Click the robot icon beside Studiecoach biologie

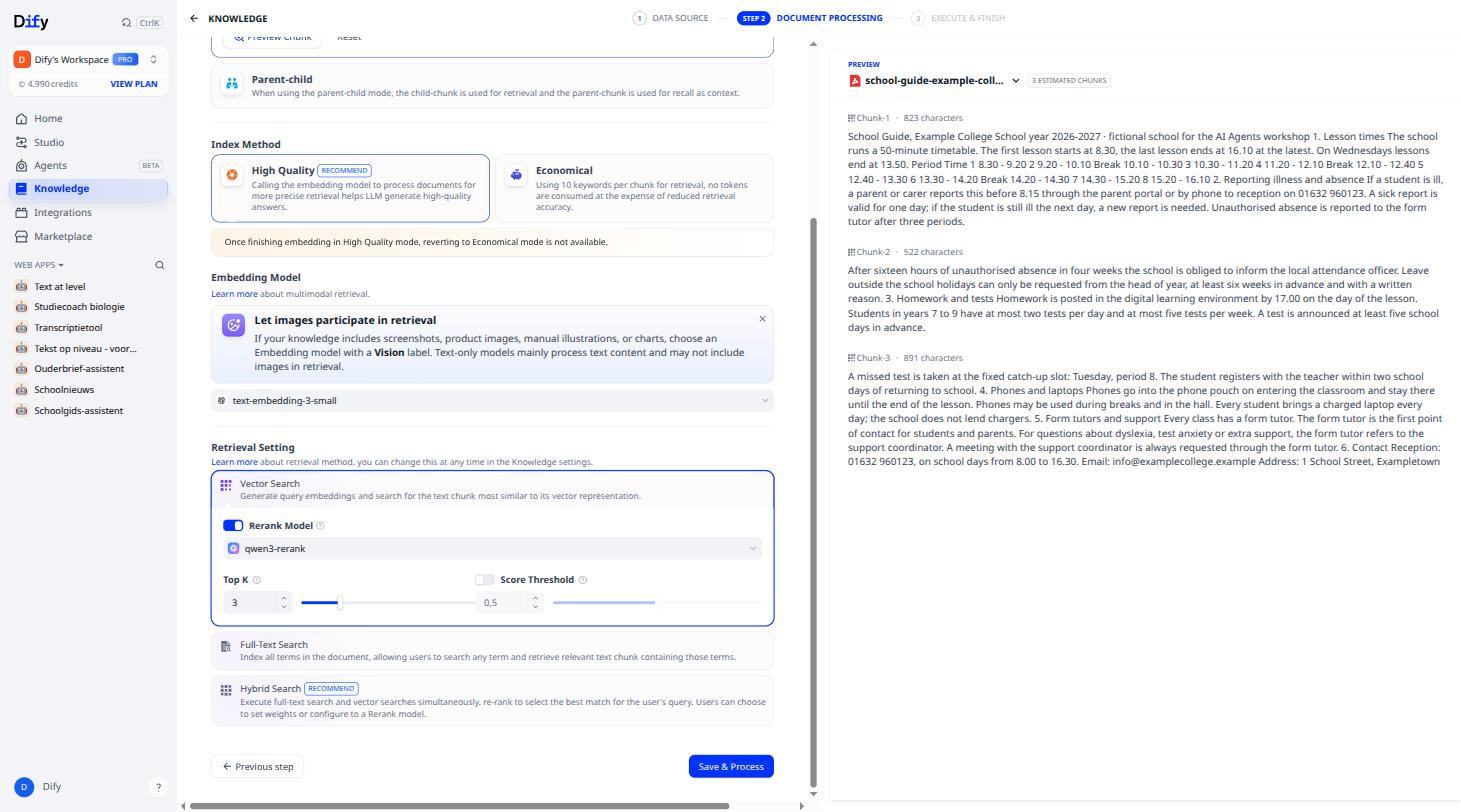22,307
